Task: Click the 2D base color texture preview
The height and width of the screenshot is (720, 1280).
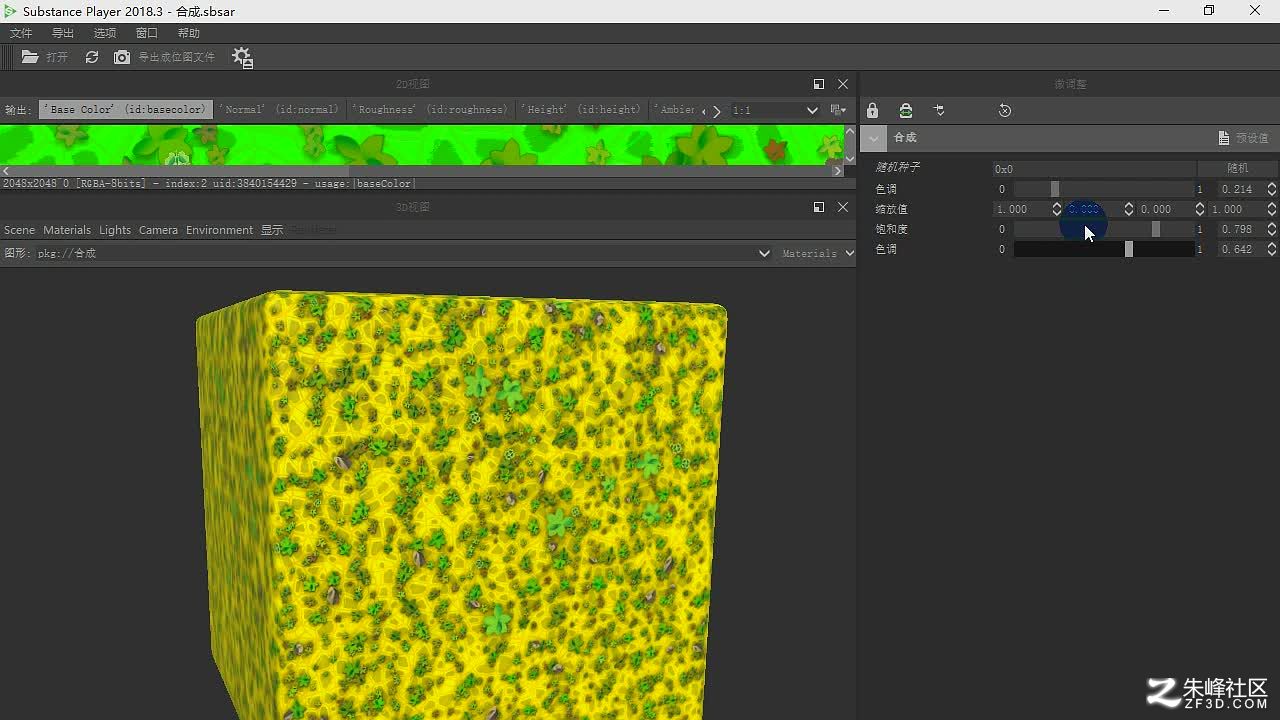Action: (421, 145)
